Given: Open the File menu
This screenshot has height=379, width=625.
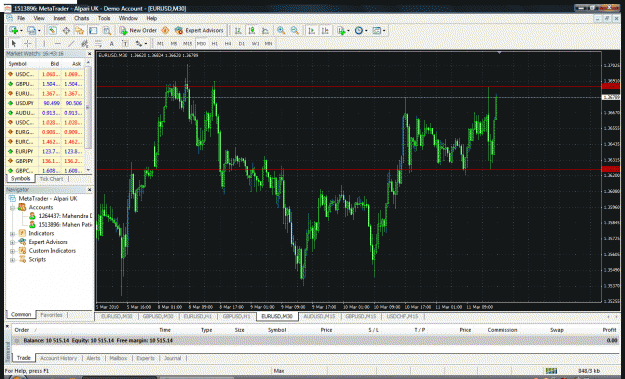Looking at the screenshot, I should [21, 18].
